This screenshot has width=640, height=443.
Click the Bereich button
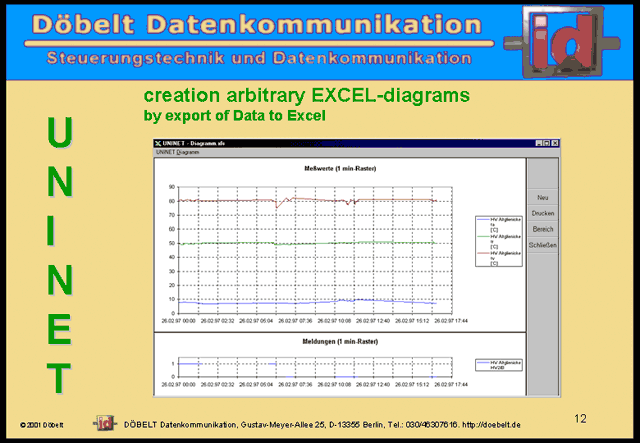point(542,229)
